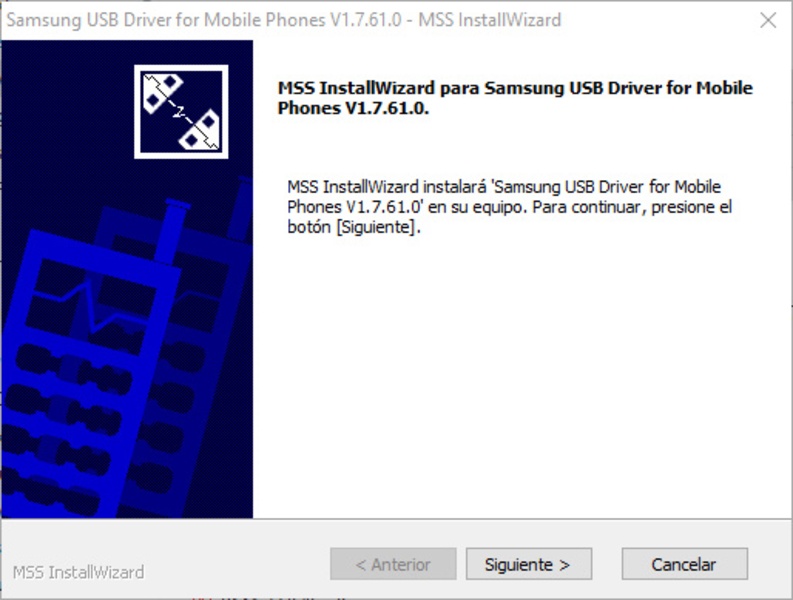Click the [Siguiente] word in the description
Viewport: 793px width, 600px height.
click(376, 227)
